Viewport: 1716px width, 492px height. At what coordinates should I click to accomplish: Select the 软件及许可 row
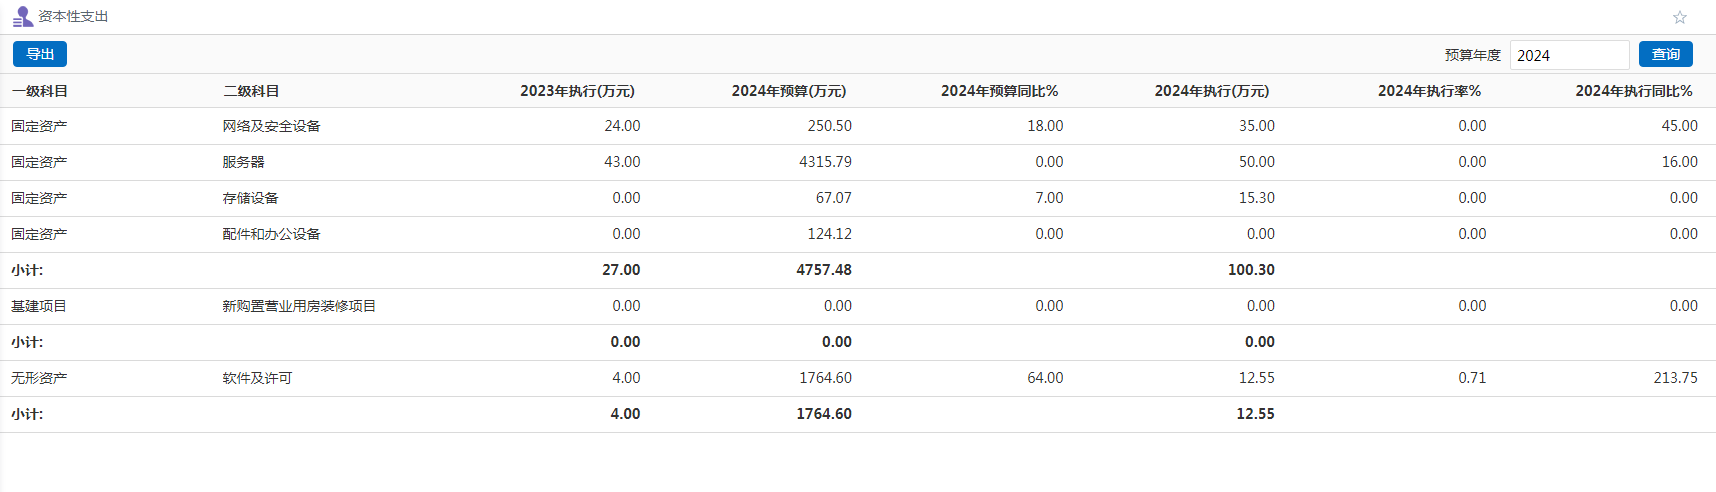(x=257, y=378)
